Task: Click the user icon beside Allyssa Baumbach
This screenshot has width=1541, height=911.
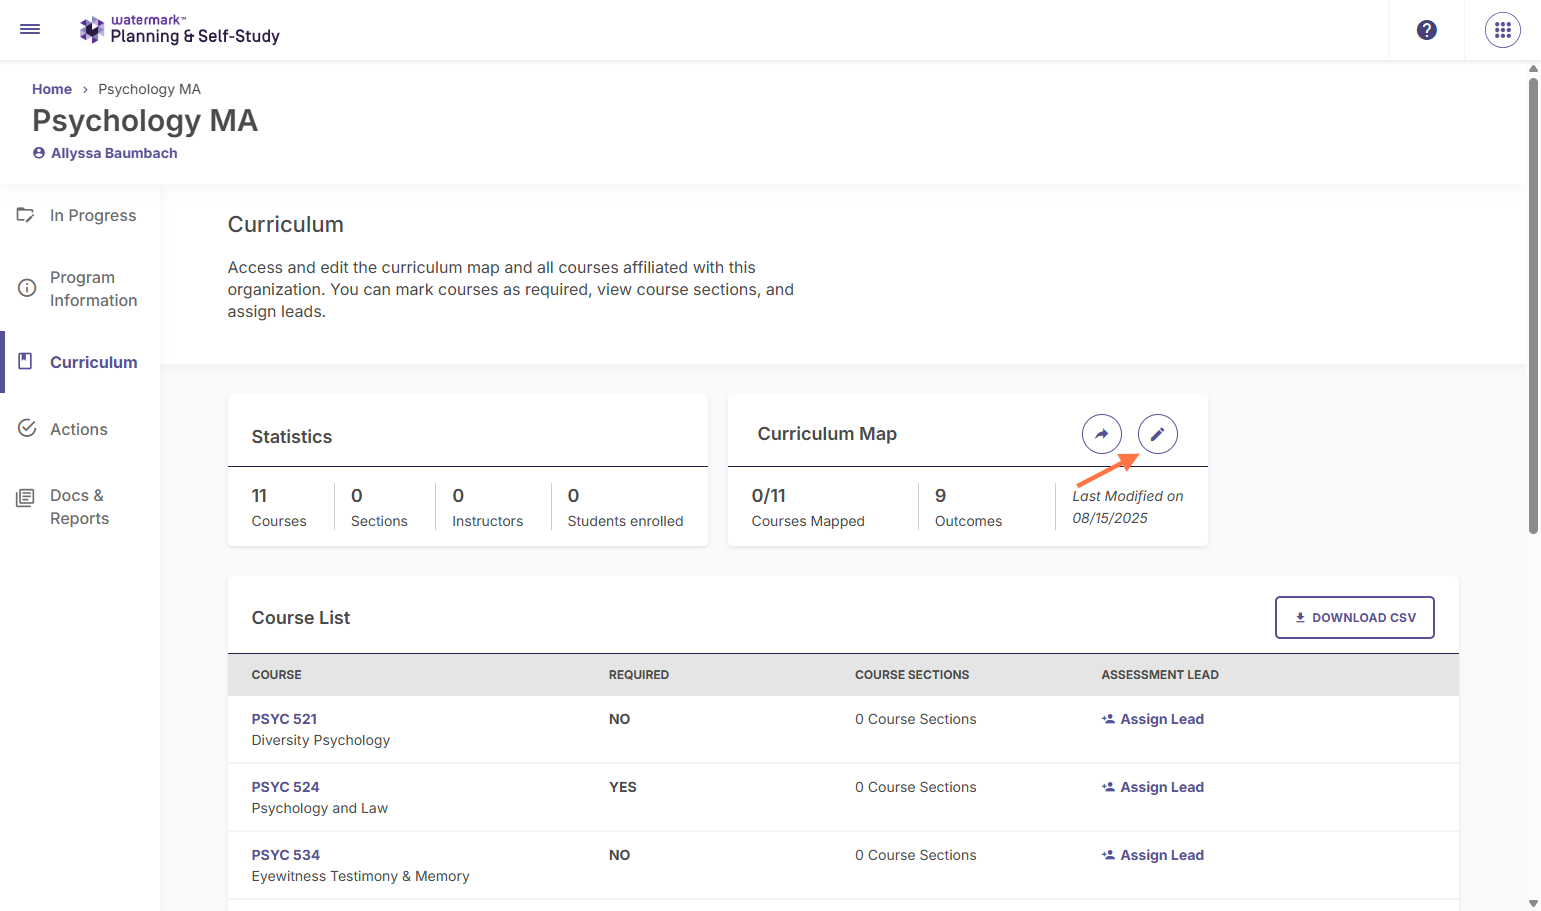Action: (x=39, y=153)
